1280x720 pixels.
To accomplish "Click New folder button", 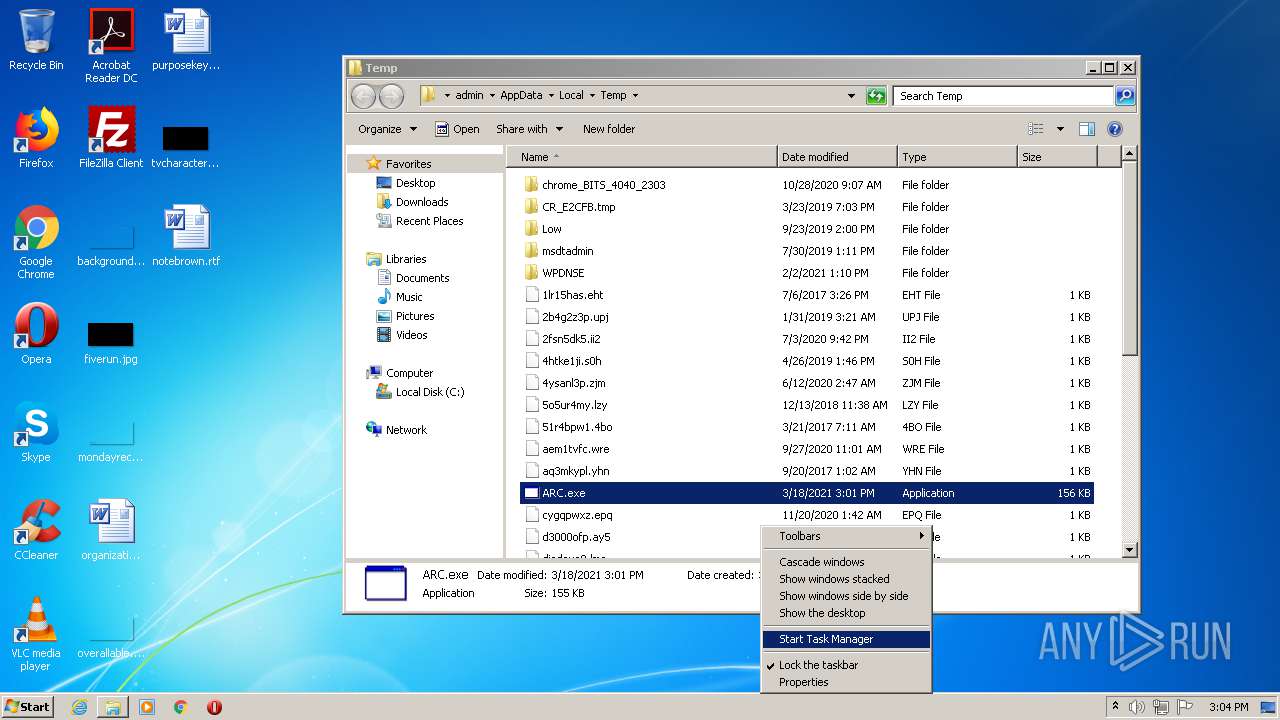I will pos(609,129).
